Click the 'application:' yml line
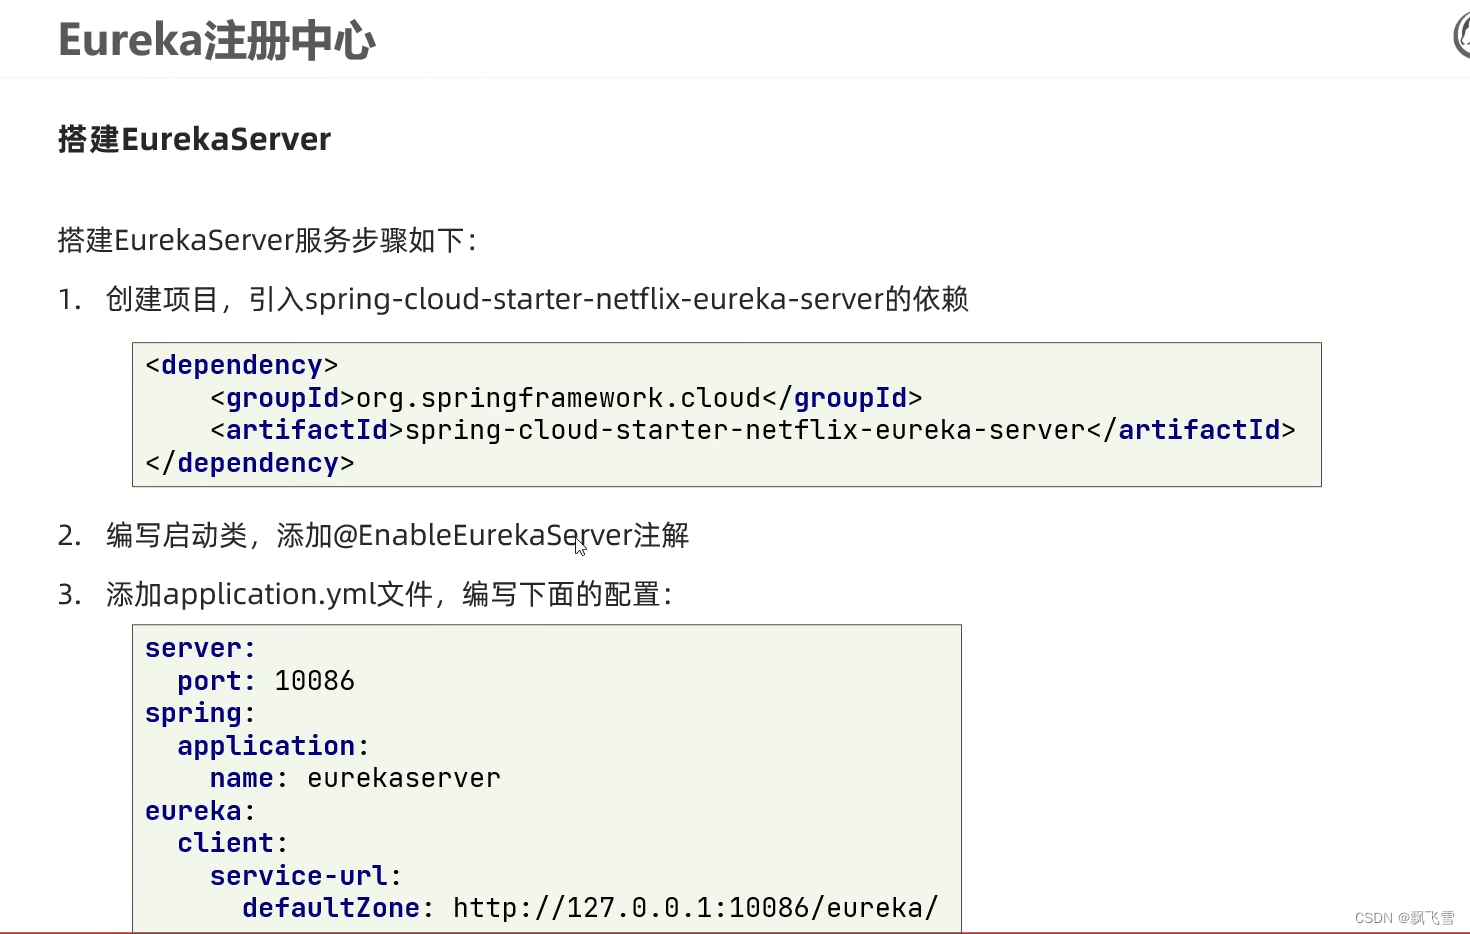 coord(273,746)
